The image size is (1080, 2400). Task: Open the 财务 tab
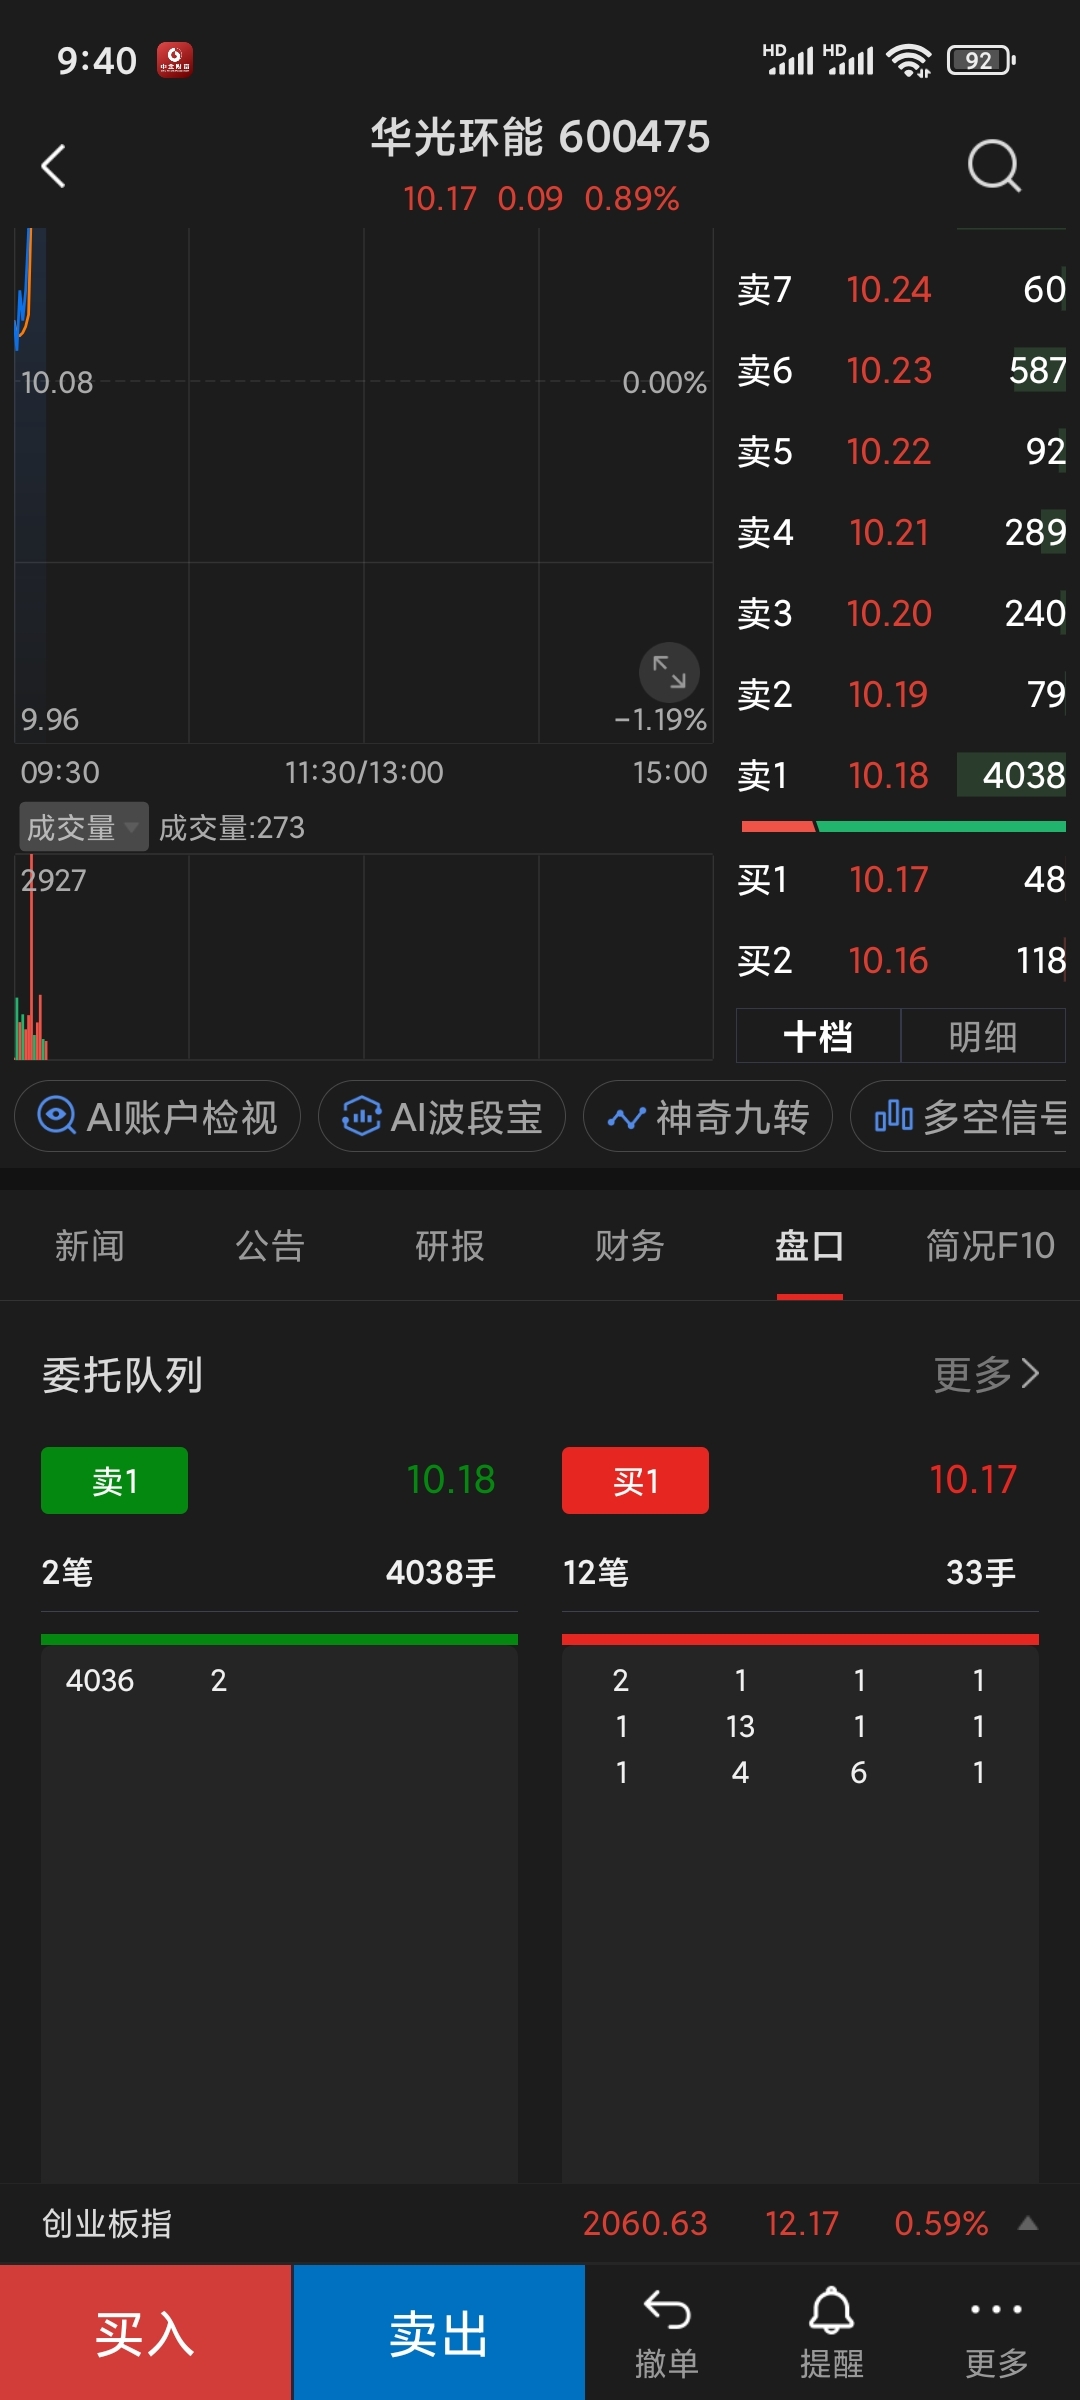(x=630, y=1246)
